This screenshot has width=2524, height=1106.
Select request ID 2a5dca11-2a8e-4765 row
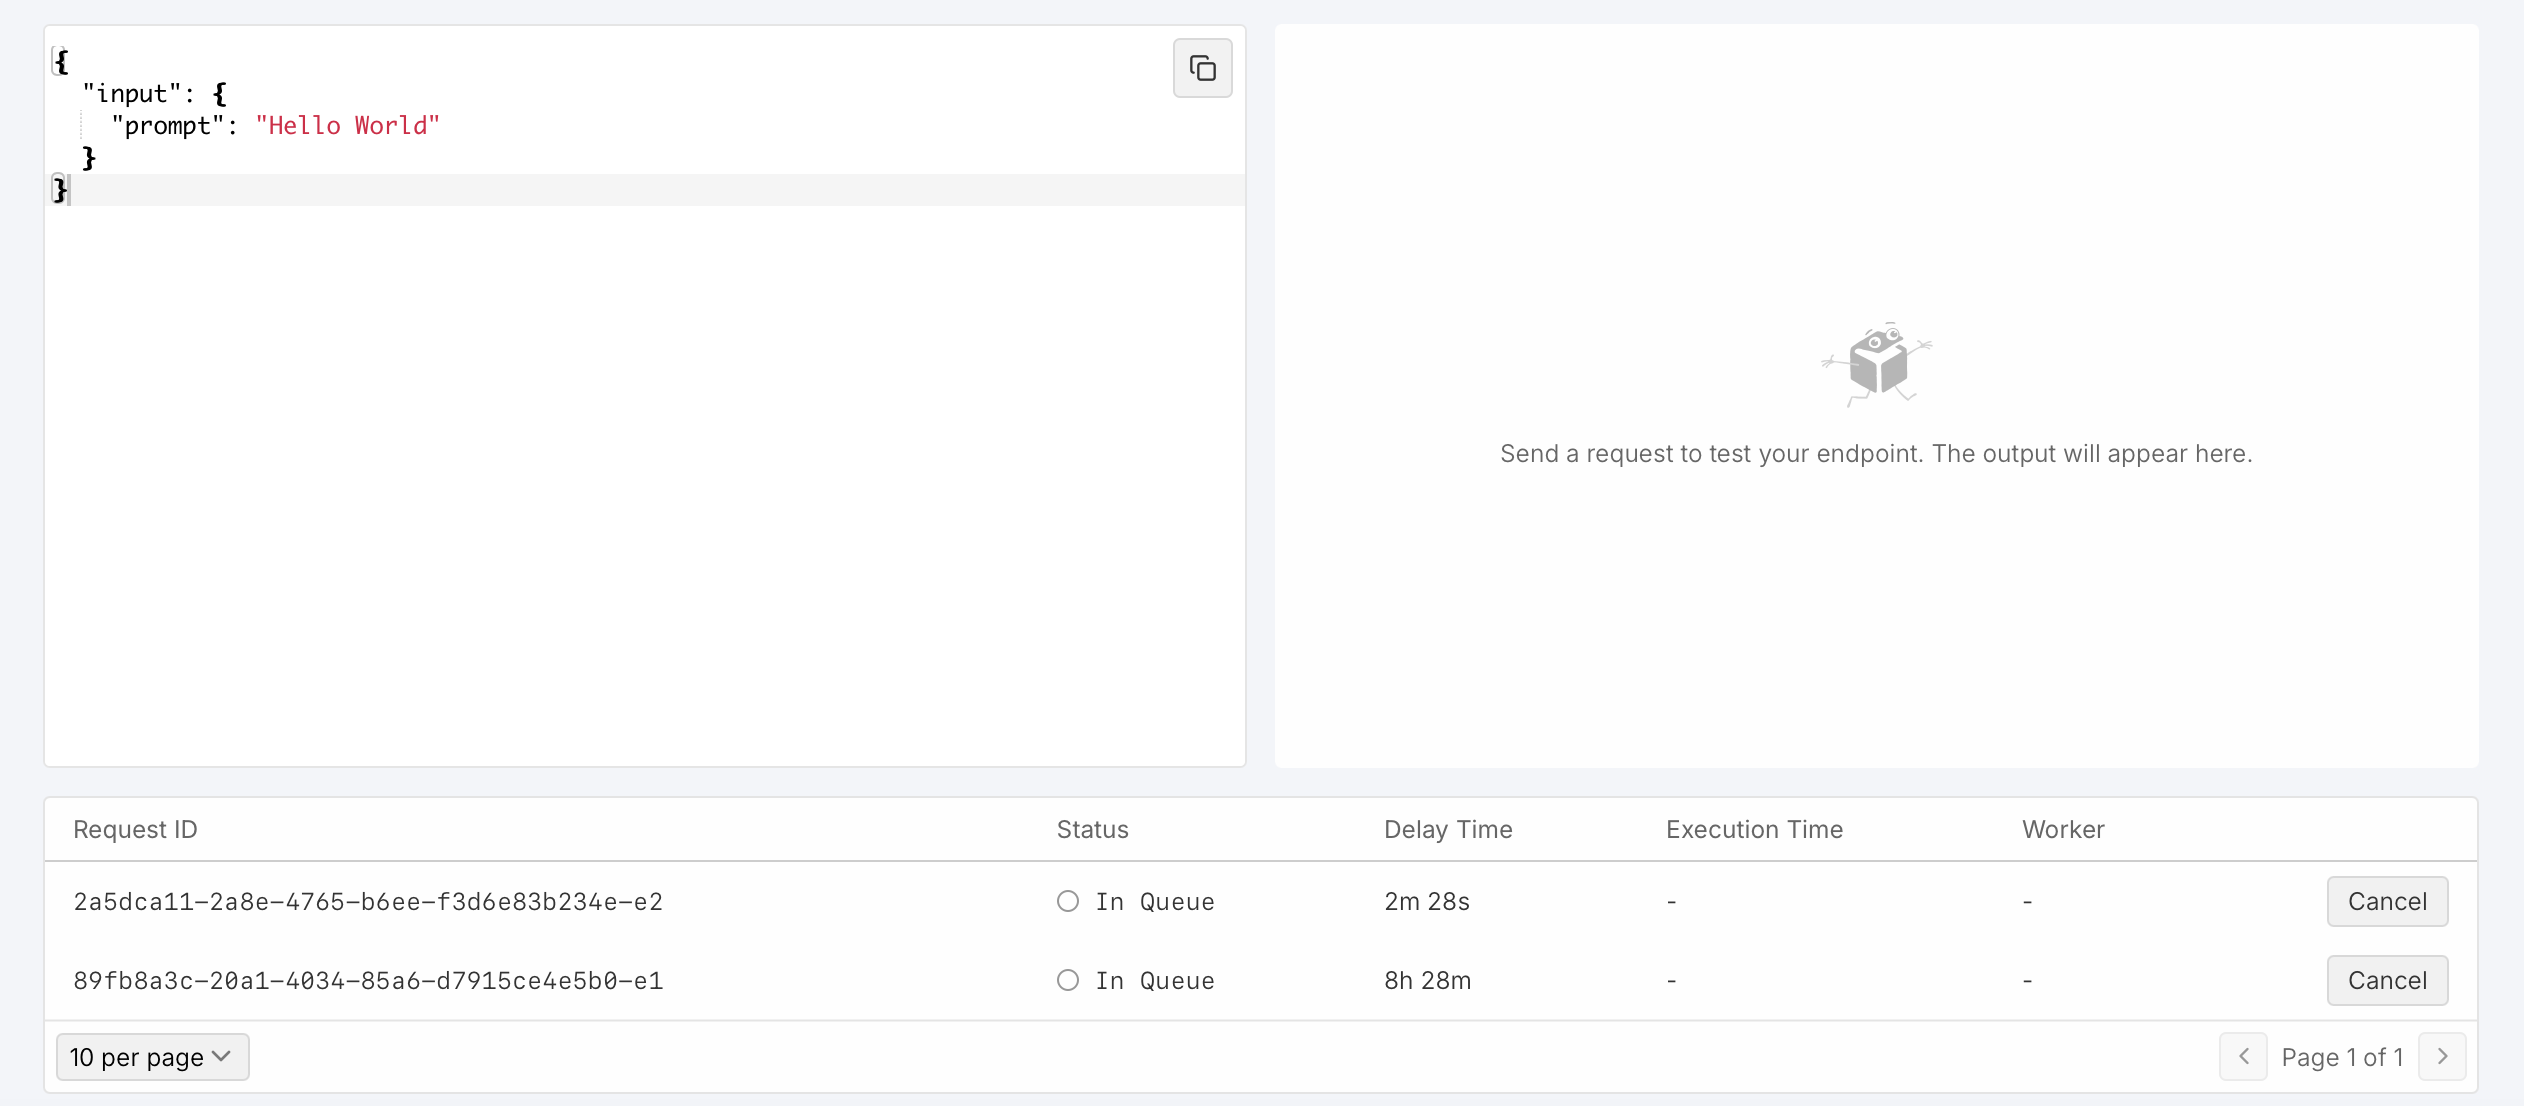(368, 901)
